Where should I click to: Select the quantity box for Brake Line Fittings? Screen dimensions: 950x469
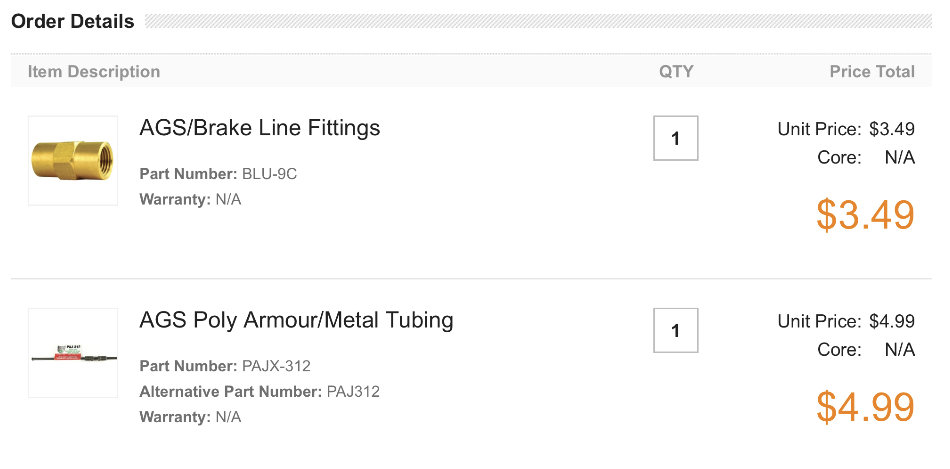point(676,138)
